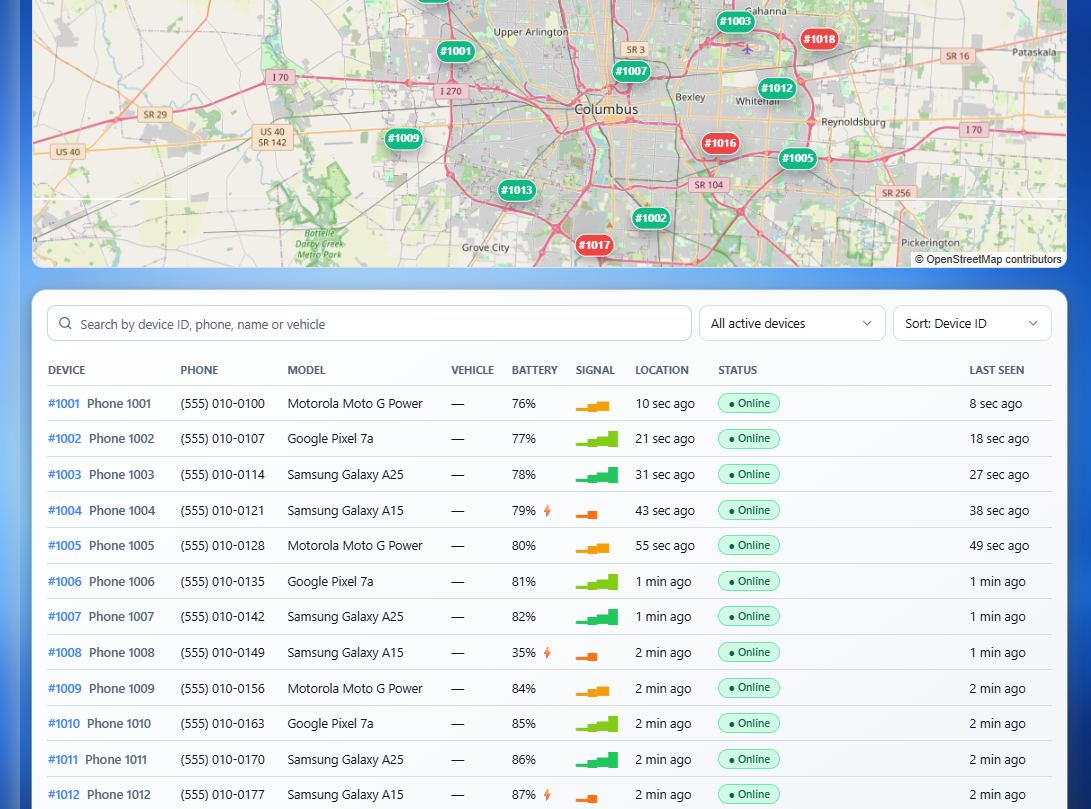Open device link #1008
The height and width of the screenshot is (809, 1091).
pos(65,652)
